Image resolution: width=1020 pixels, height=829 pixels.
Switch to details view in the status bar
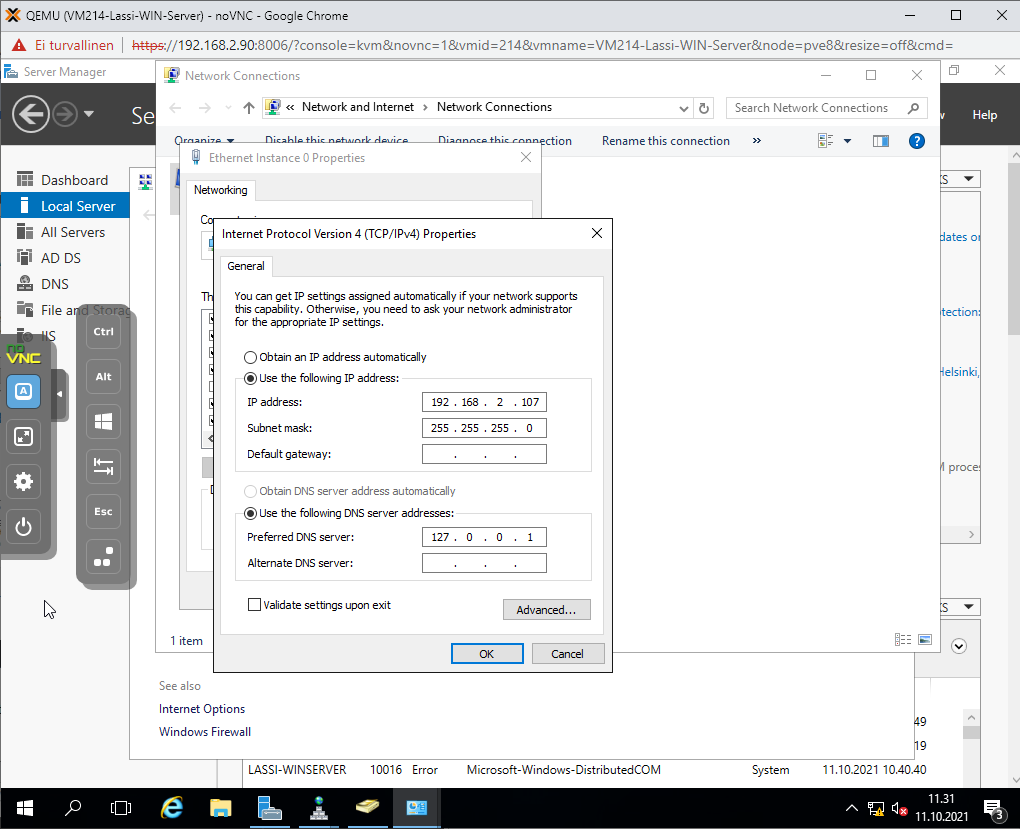click(903, 640)
